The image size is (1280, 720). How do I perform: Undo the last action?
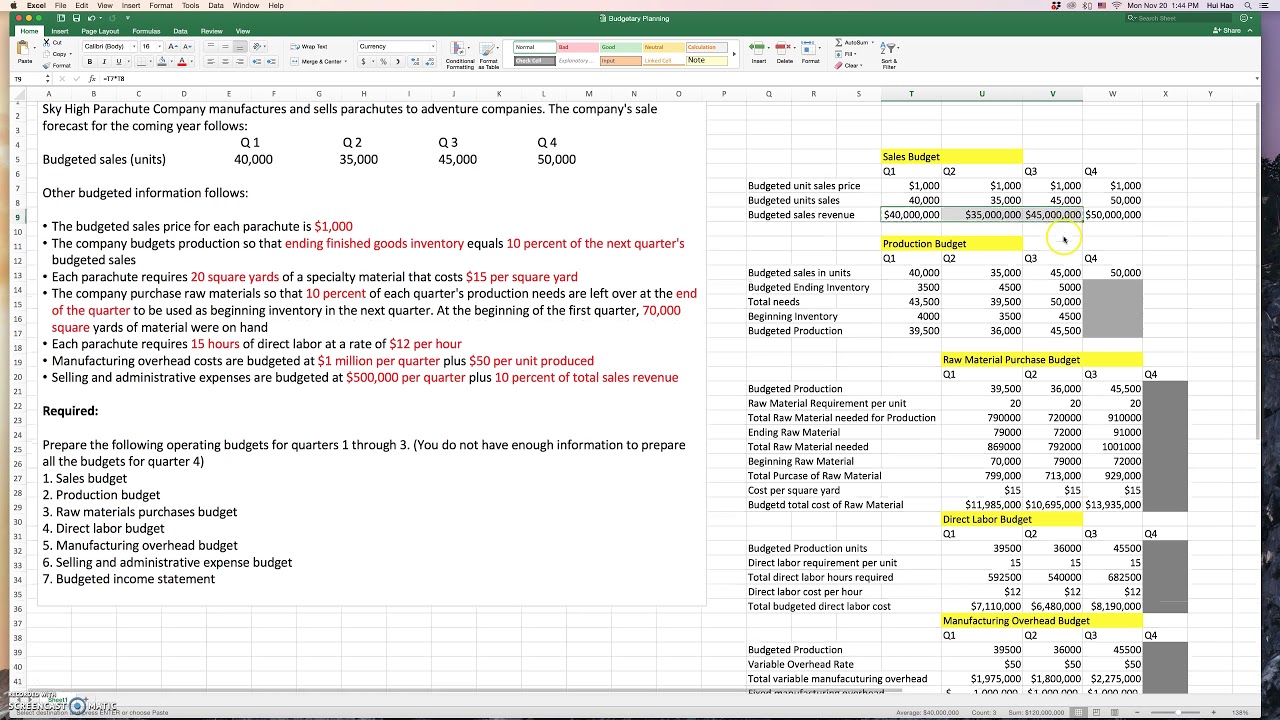pyautogui.click(x=91, y=18)
